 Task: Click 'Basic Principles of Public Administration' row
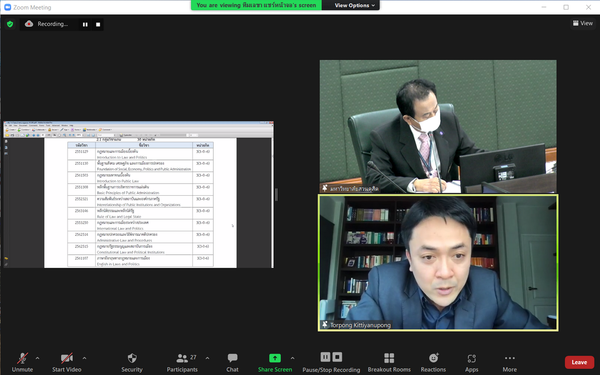coord(140,189)
